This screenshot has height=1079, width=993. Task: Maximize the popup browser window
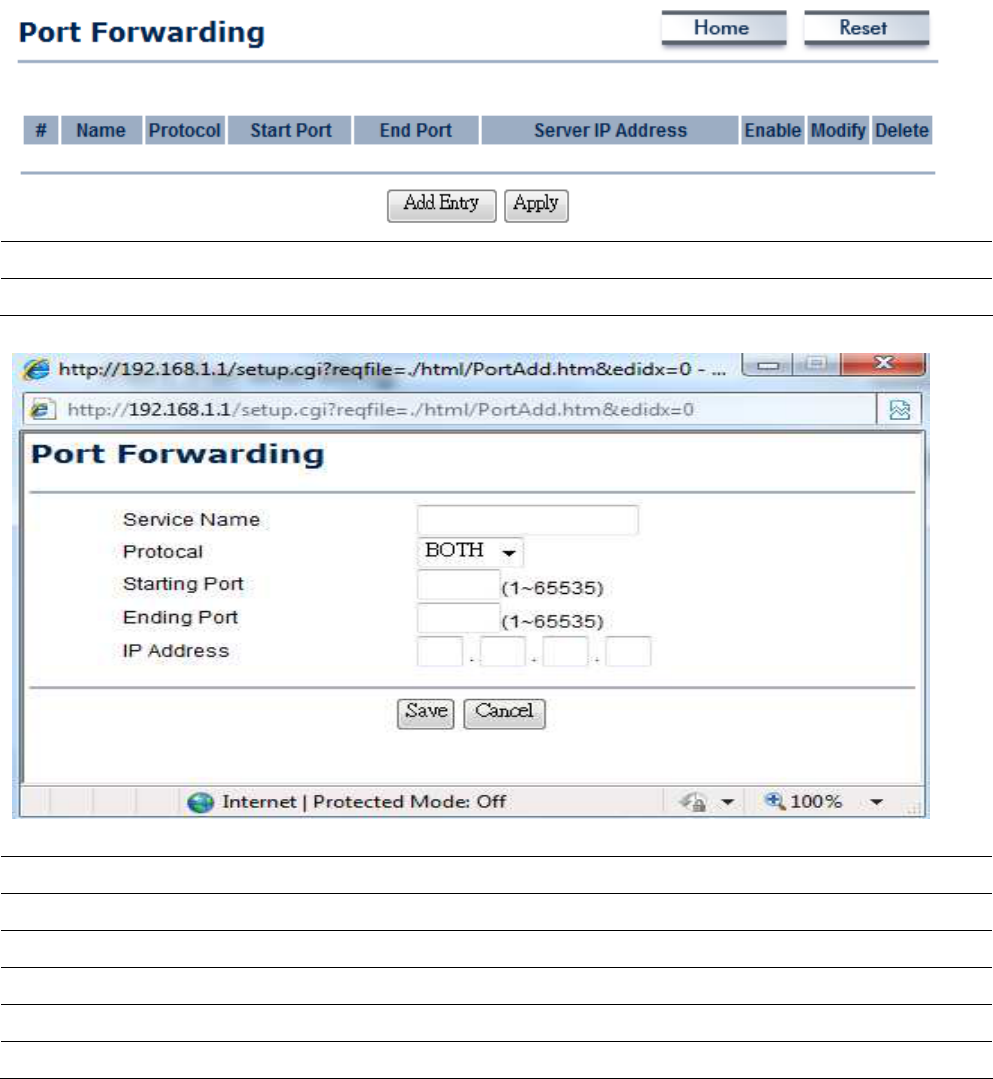(817, 364)
